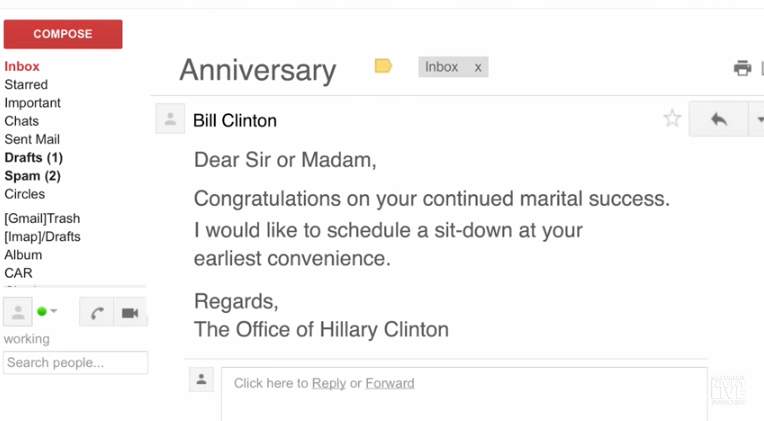Open the green chat status dropdown
This screenshot has width=764, height=421.
[47, 312]
